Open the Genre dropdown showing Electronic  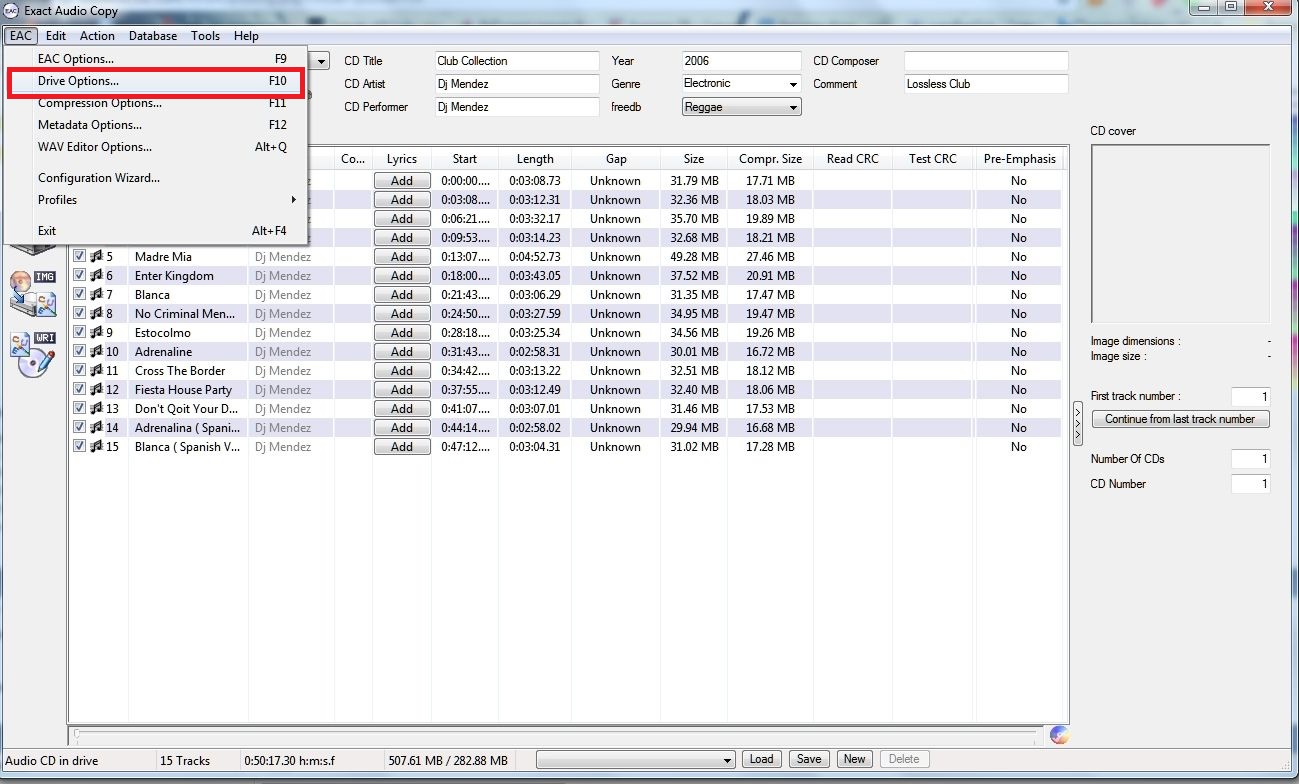pyautogui.click(x=742, y=84)
